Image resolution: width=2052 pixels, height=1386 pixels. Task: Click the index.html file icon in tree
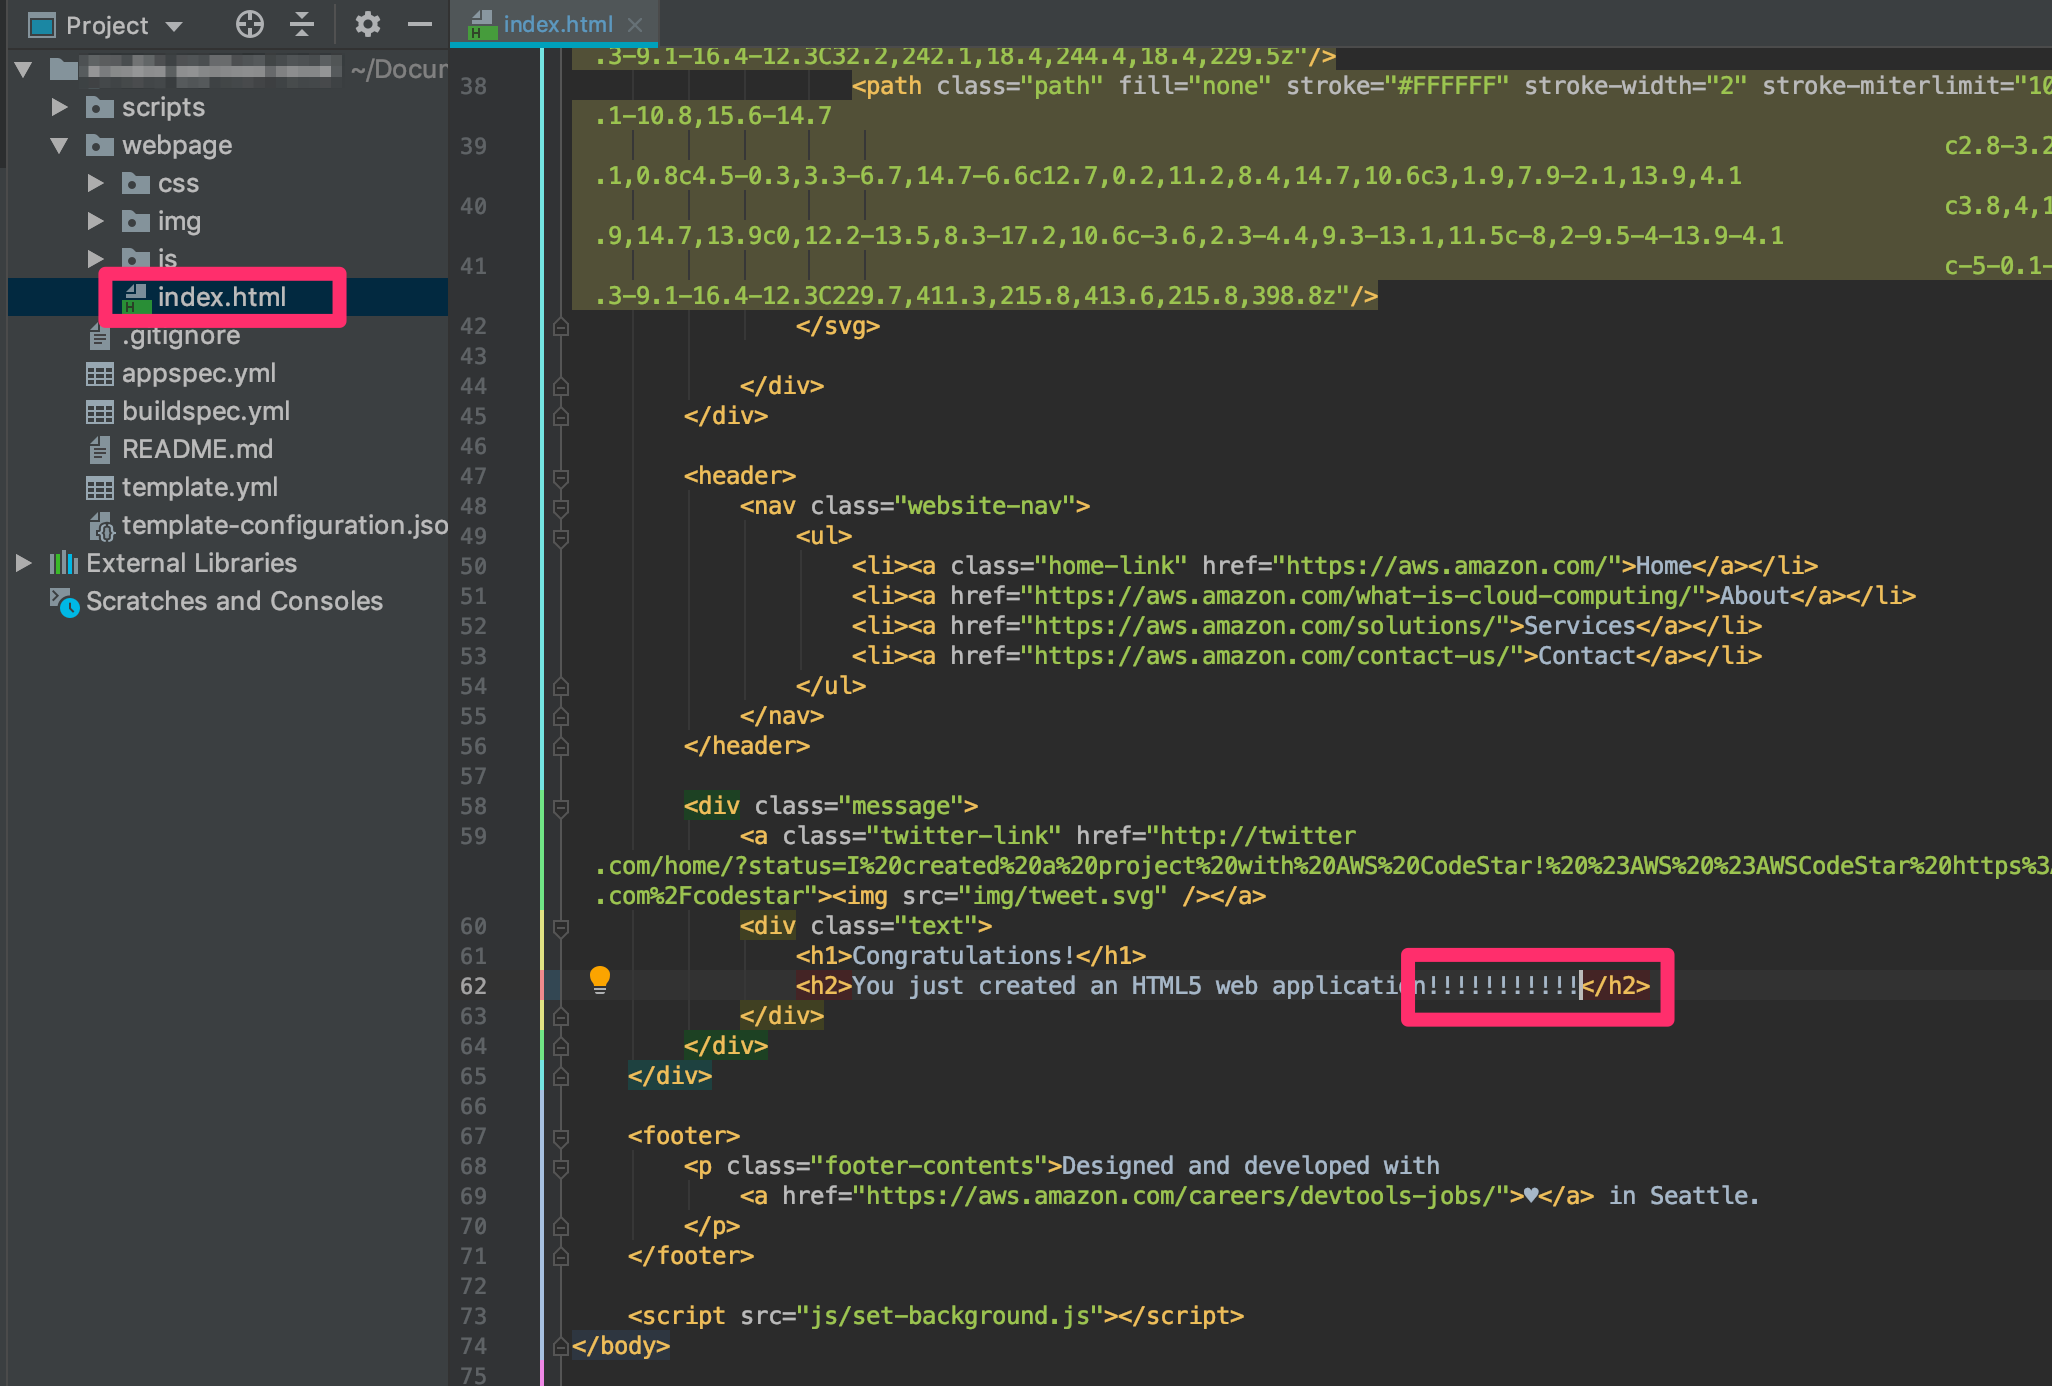coord(136,297)
